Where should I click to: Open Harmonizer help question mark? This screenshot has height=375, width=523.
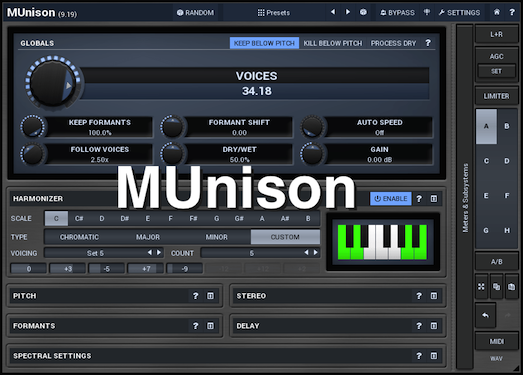click(419, 199)
